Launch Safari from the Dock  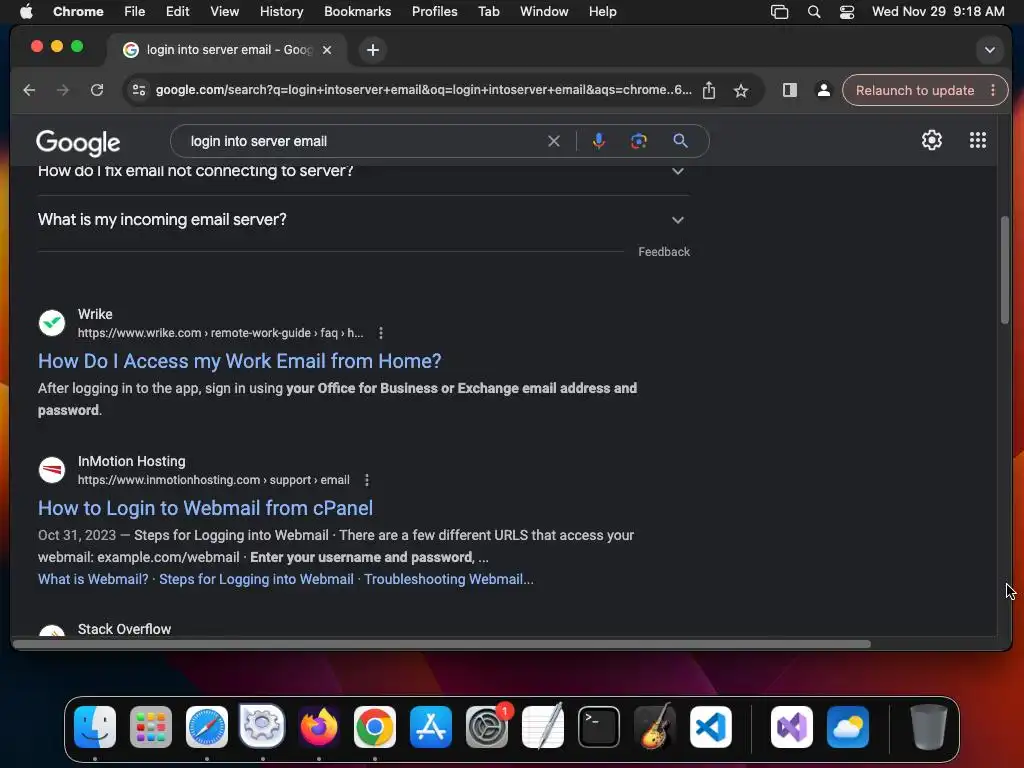point(207,727)
